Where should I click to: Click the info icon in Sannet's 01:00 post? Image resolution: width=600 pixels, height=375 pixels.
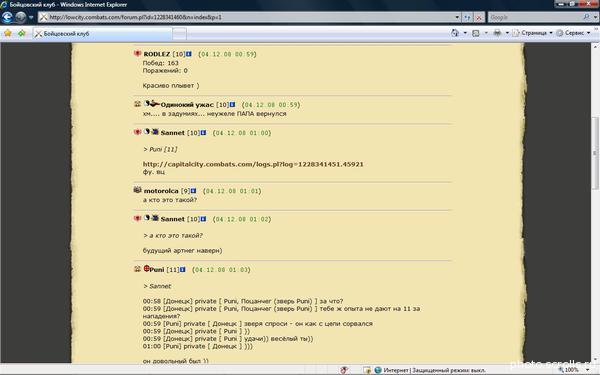click(x=203, y=133)
